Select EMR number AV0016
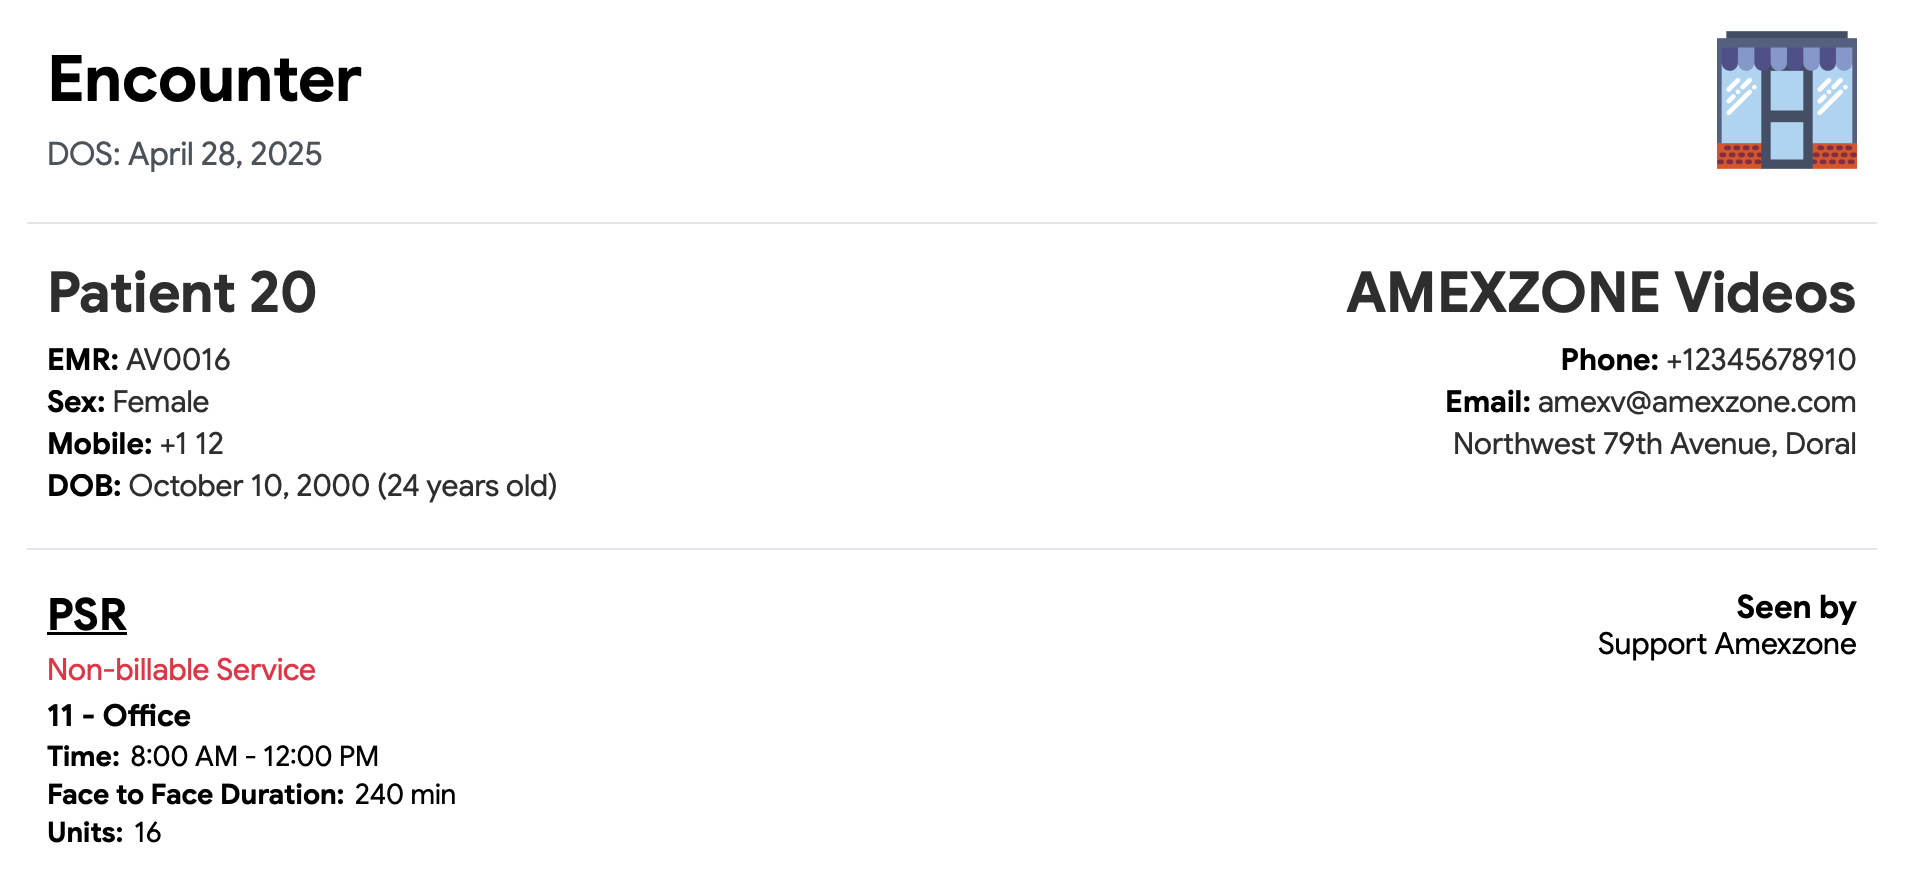Viewport: 1912px width, 876px height. pyautogui.click(x=178, y=360)
